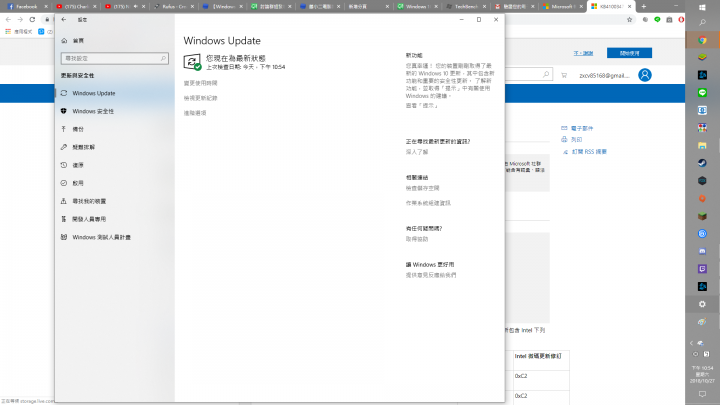Click the 提供意見反應給我們 feedback link

(431, 275)
